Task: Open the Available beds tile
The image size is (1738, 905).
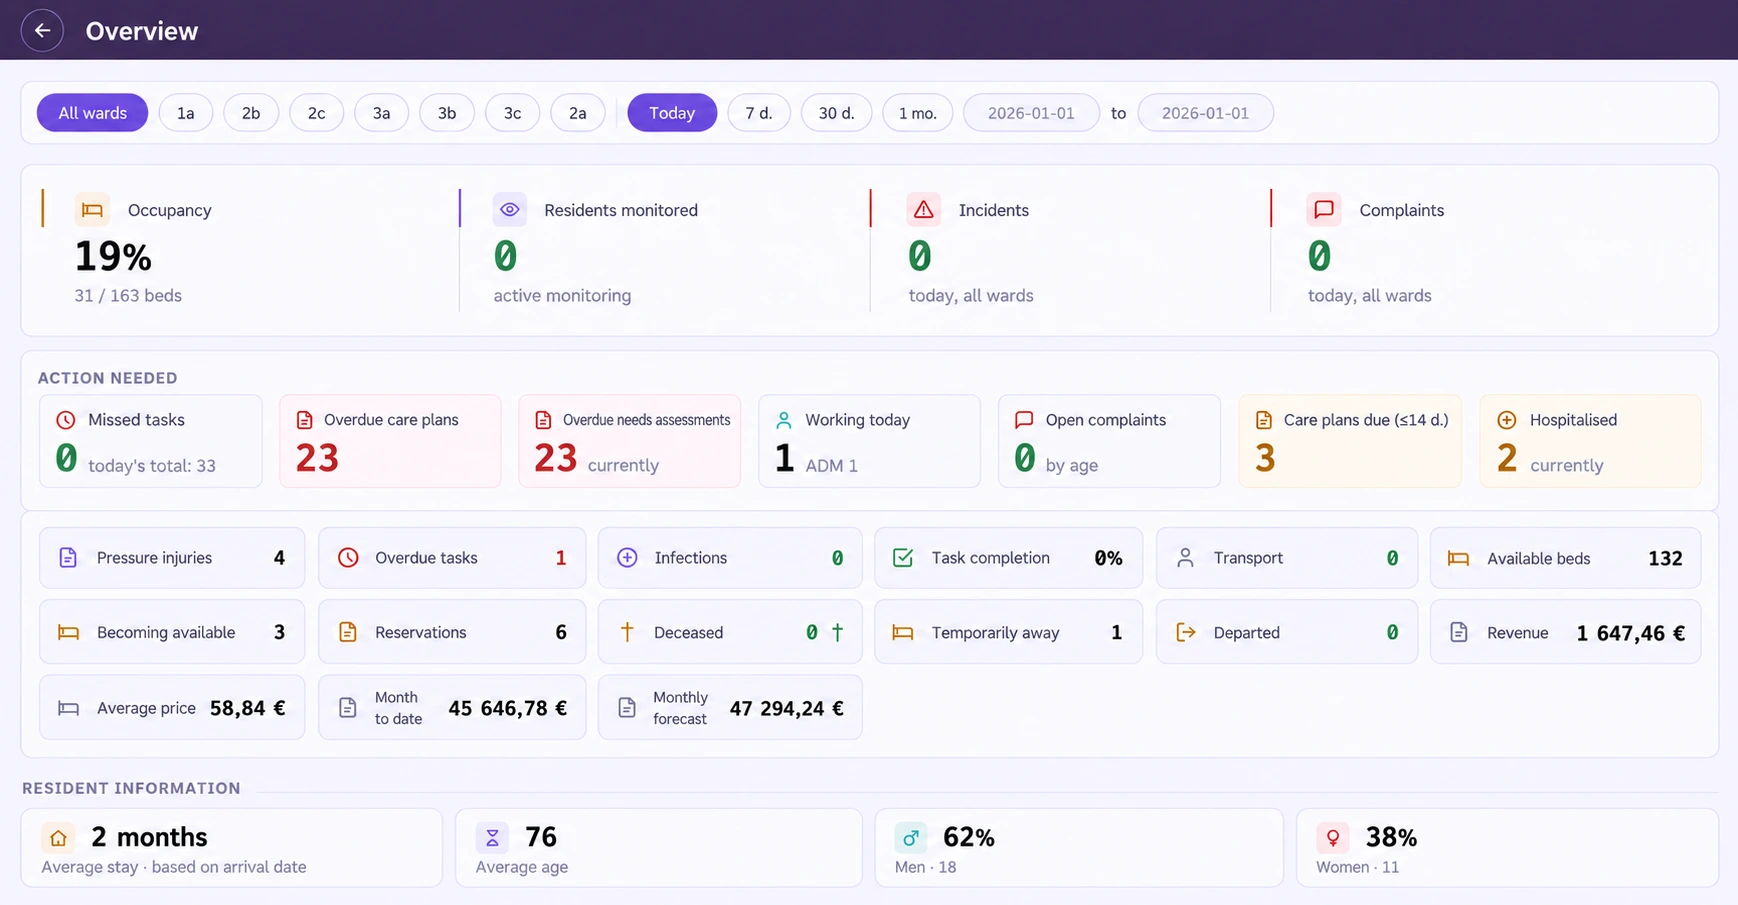Action: (1565, 558)
